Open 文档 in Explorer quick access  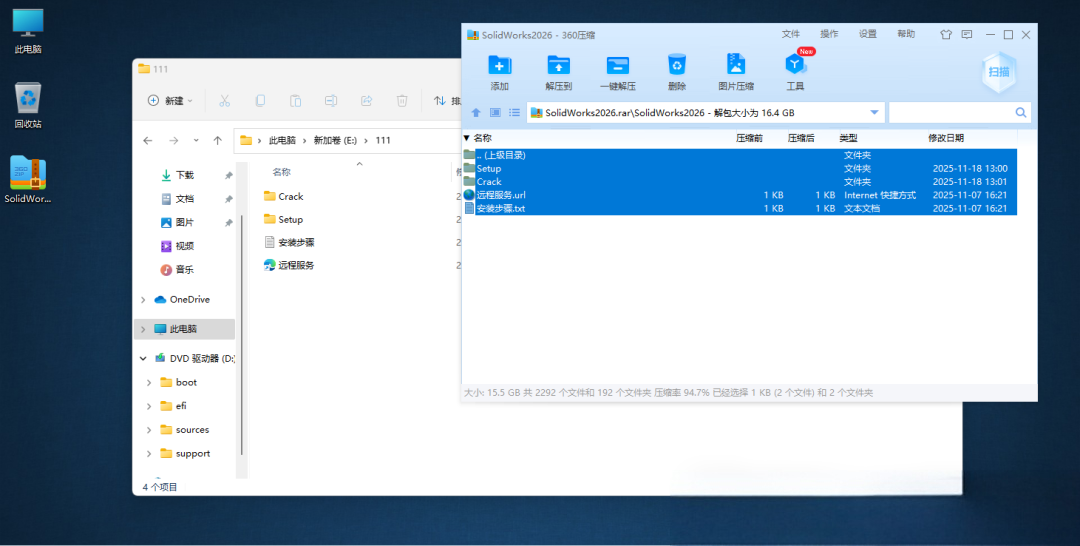(178, 199)
